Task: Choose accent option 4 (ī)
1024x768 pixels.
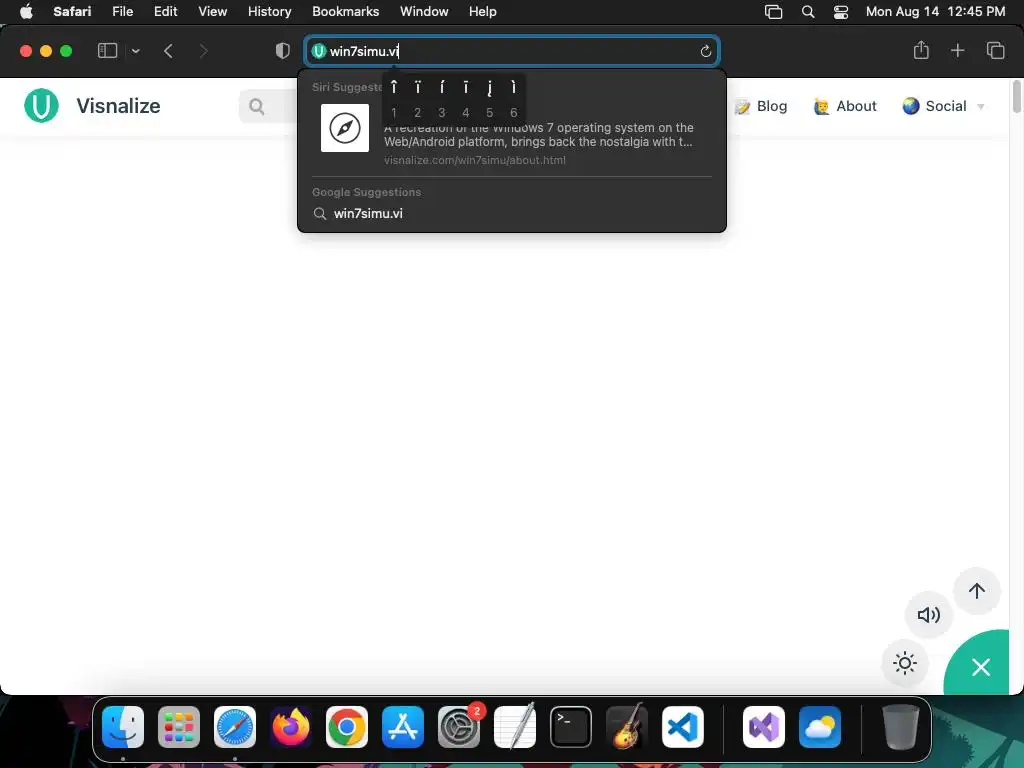Action: 466,97
